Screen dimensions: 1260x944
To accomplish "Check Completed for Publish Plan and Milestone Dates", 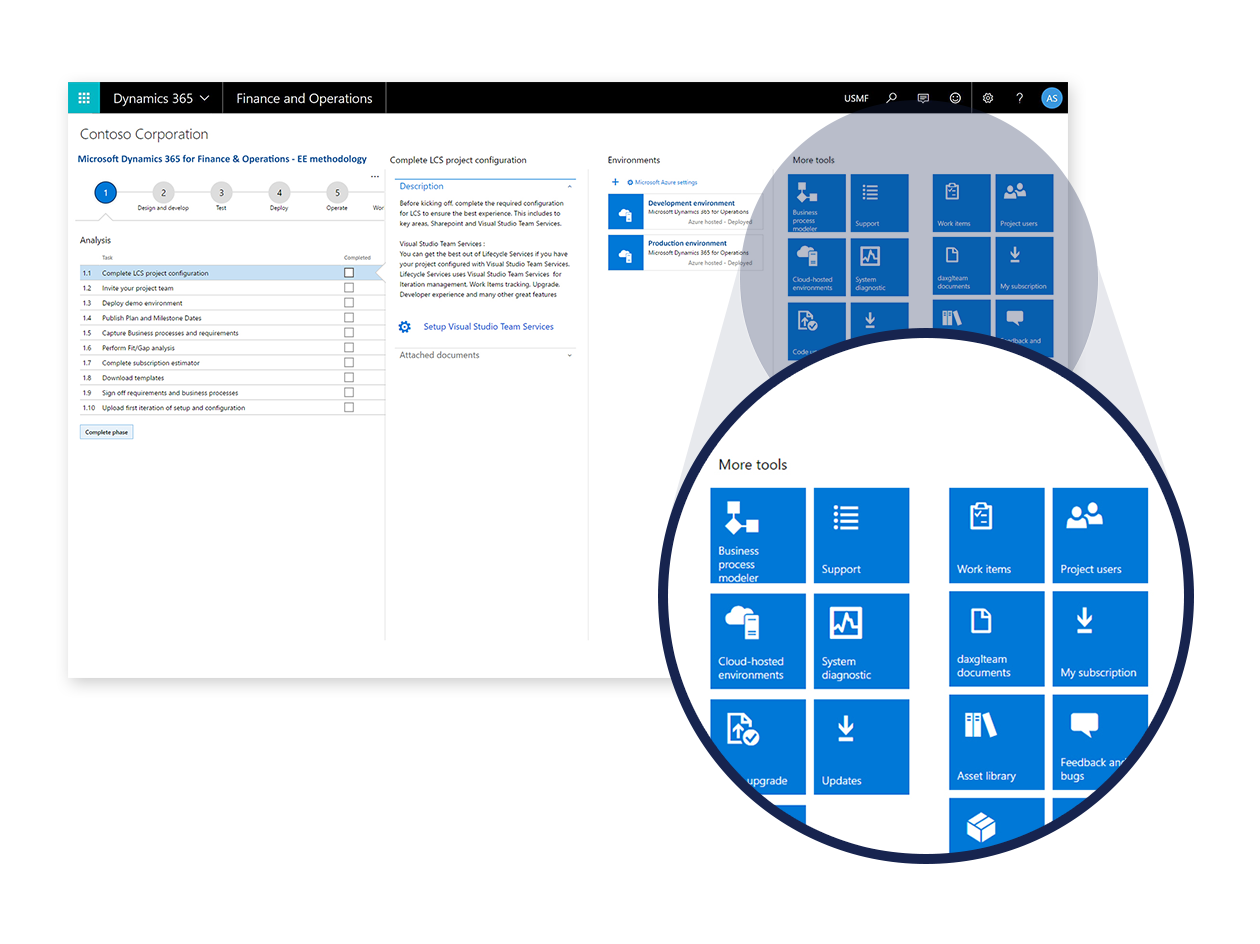I will [x=349, y=318].
